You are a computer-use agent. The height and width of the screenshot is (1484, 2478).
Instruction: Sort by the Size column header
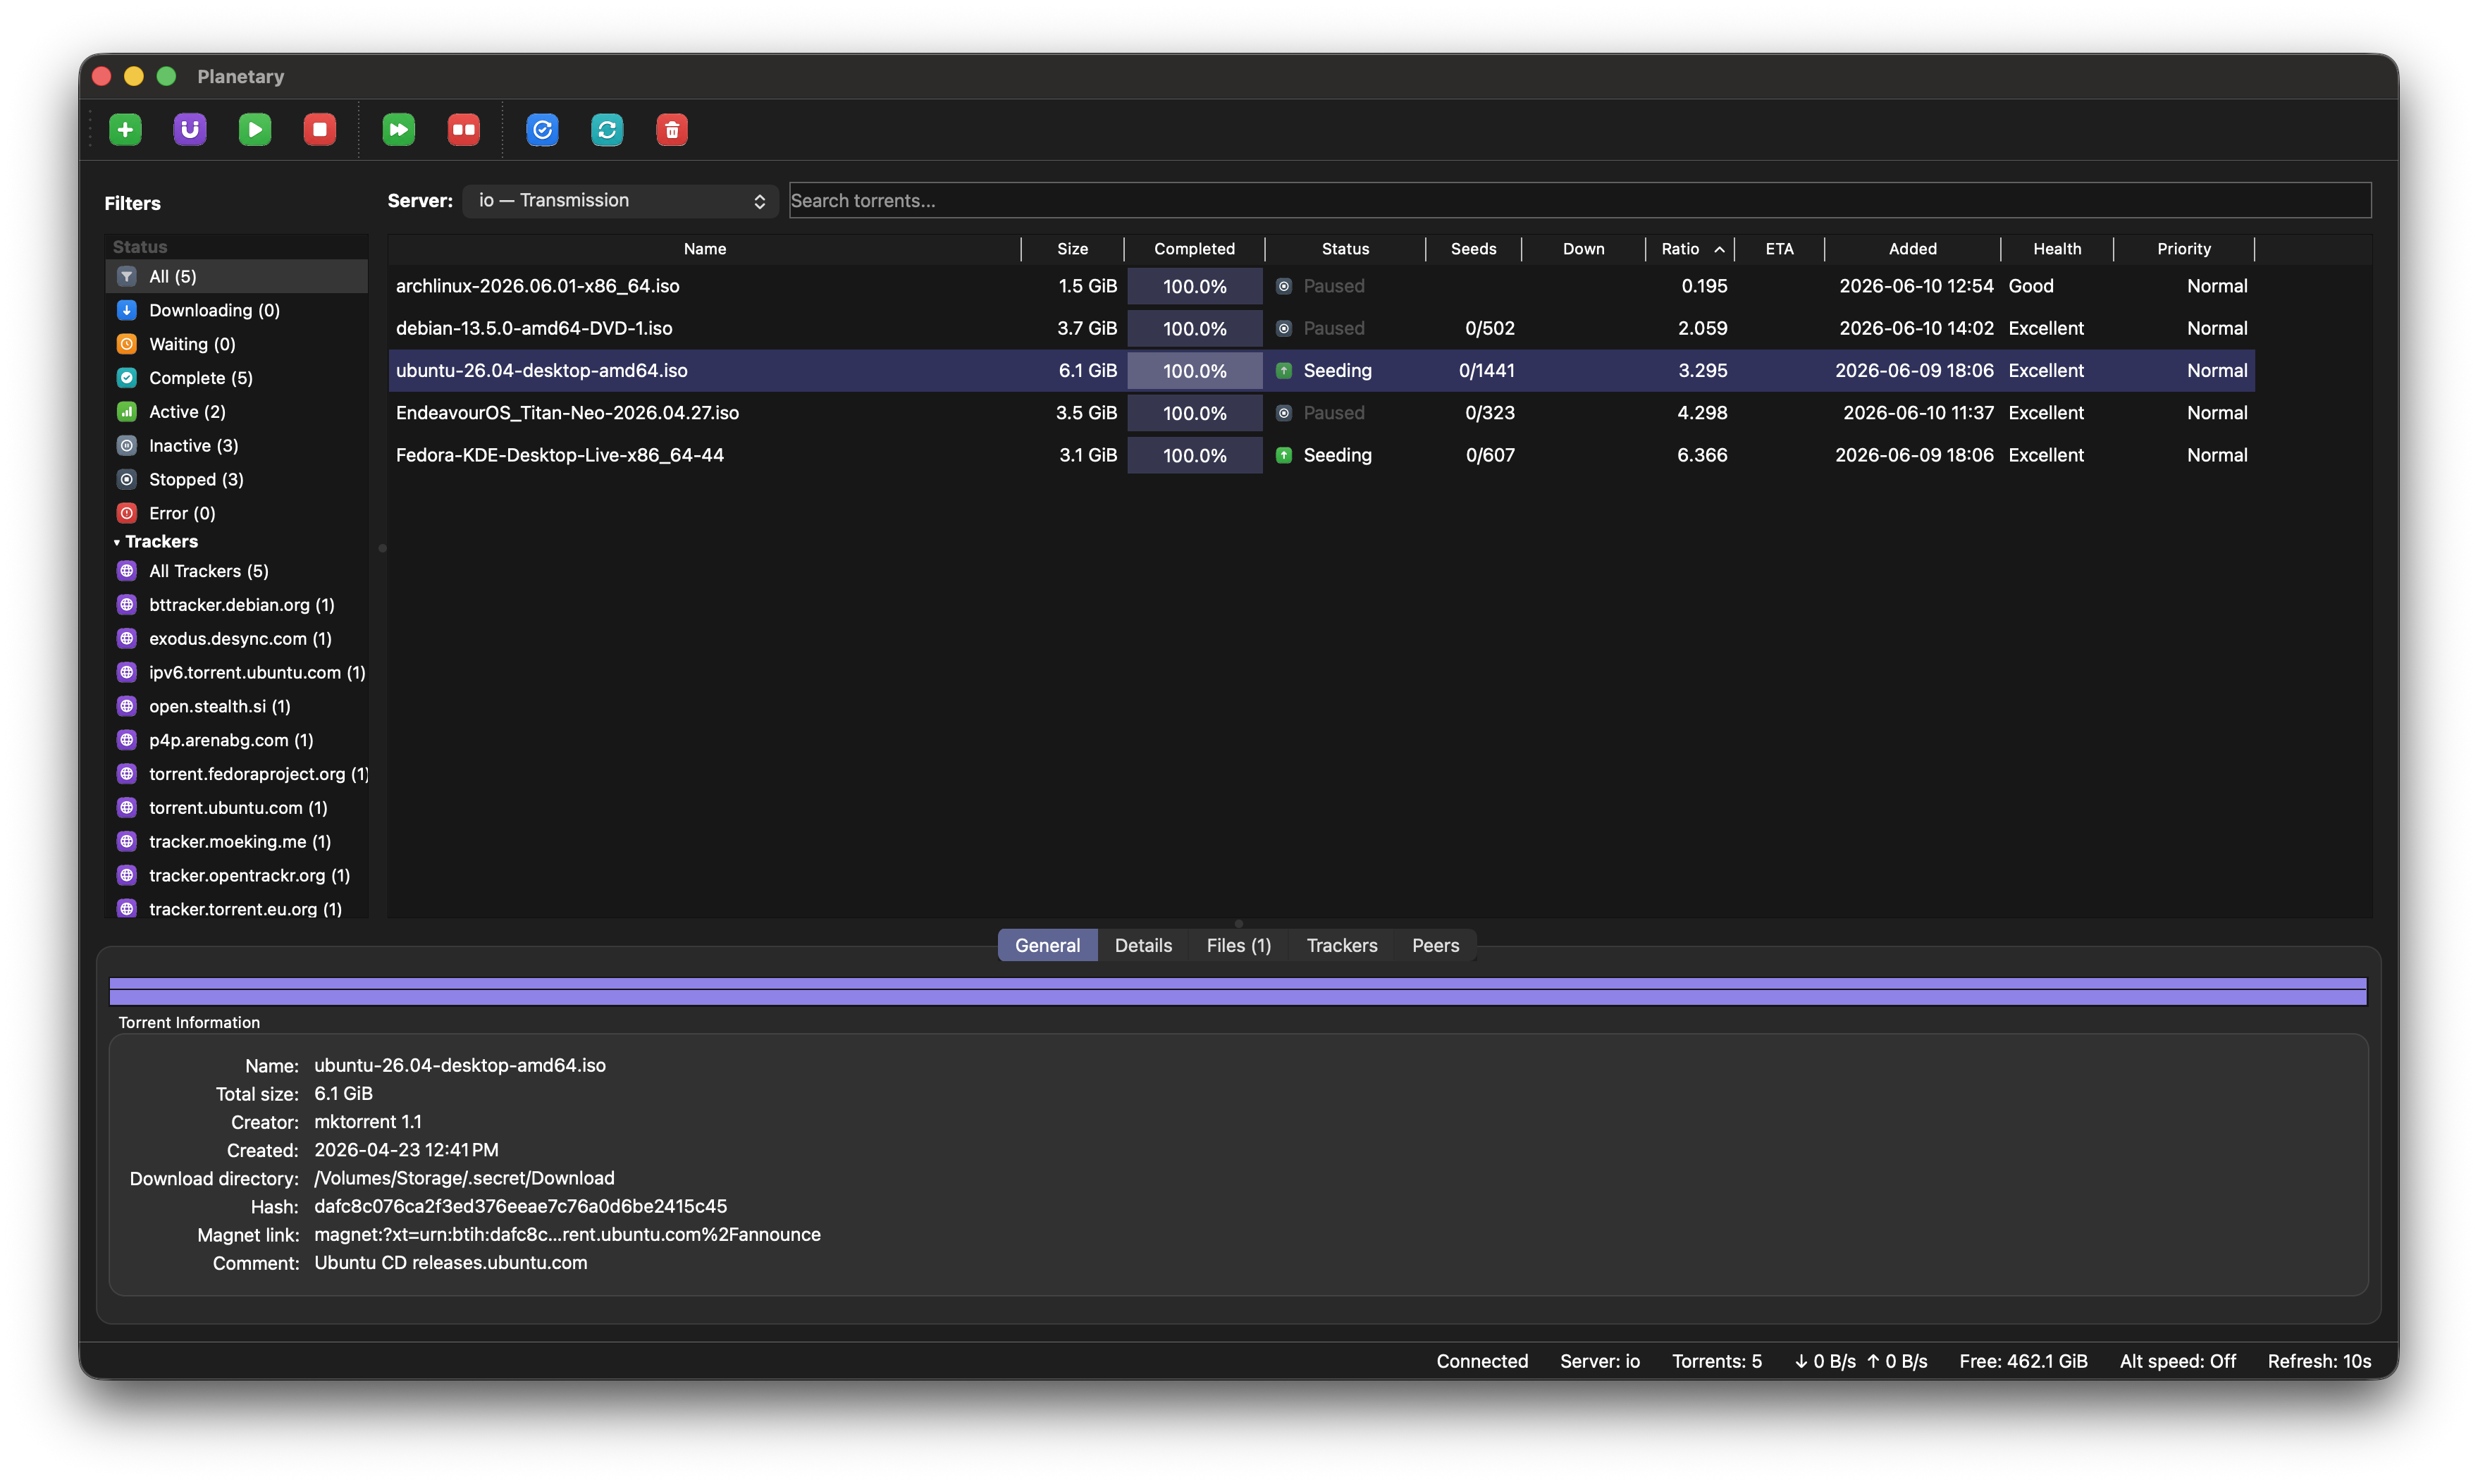point(1072,249)
